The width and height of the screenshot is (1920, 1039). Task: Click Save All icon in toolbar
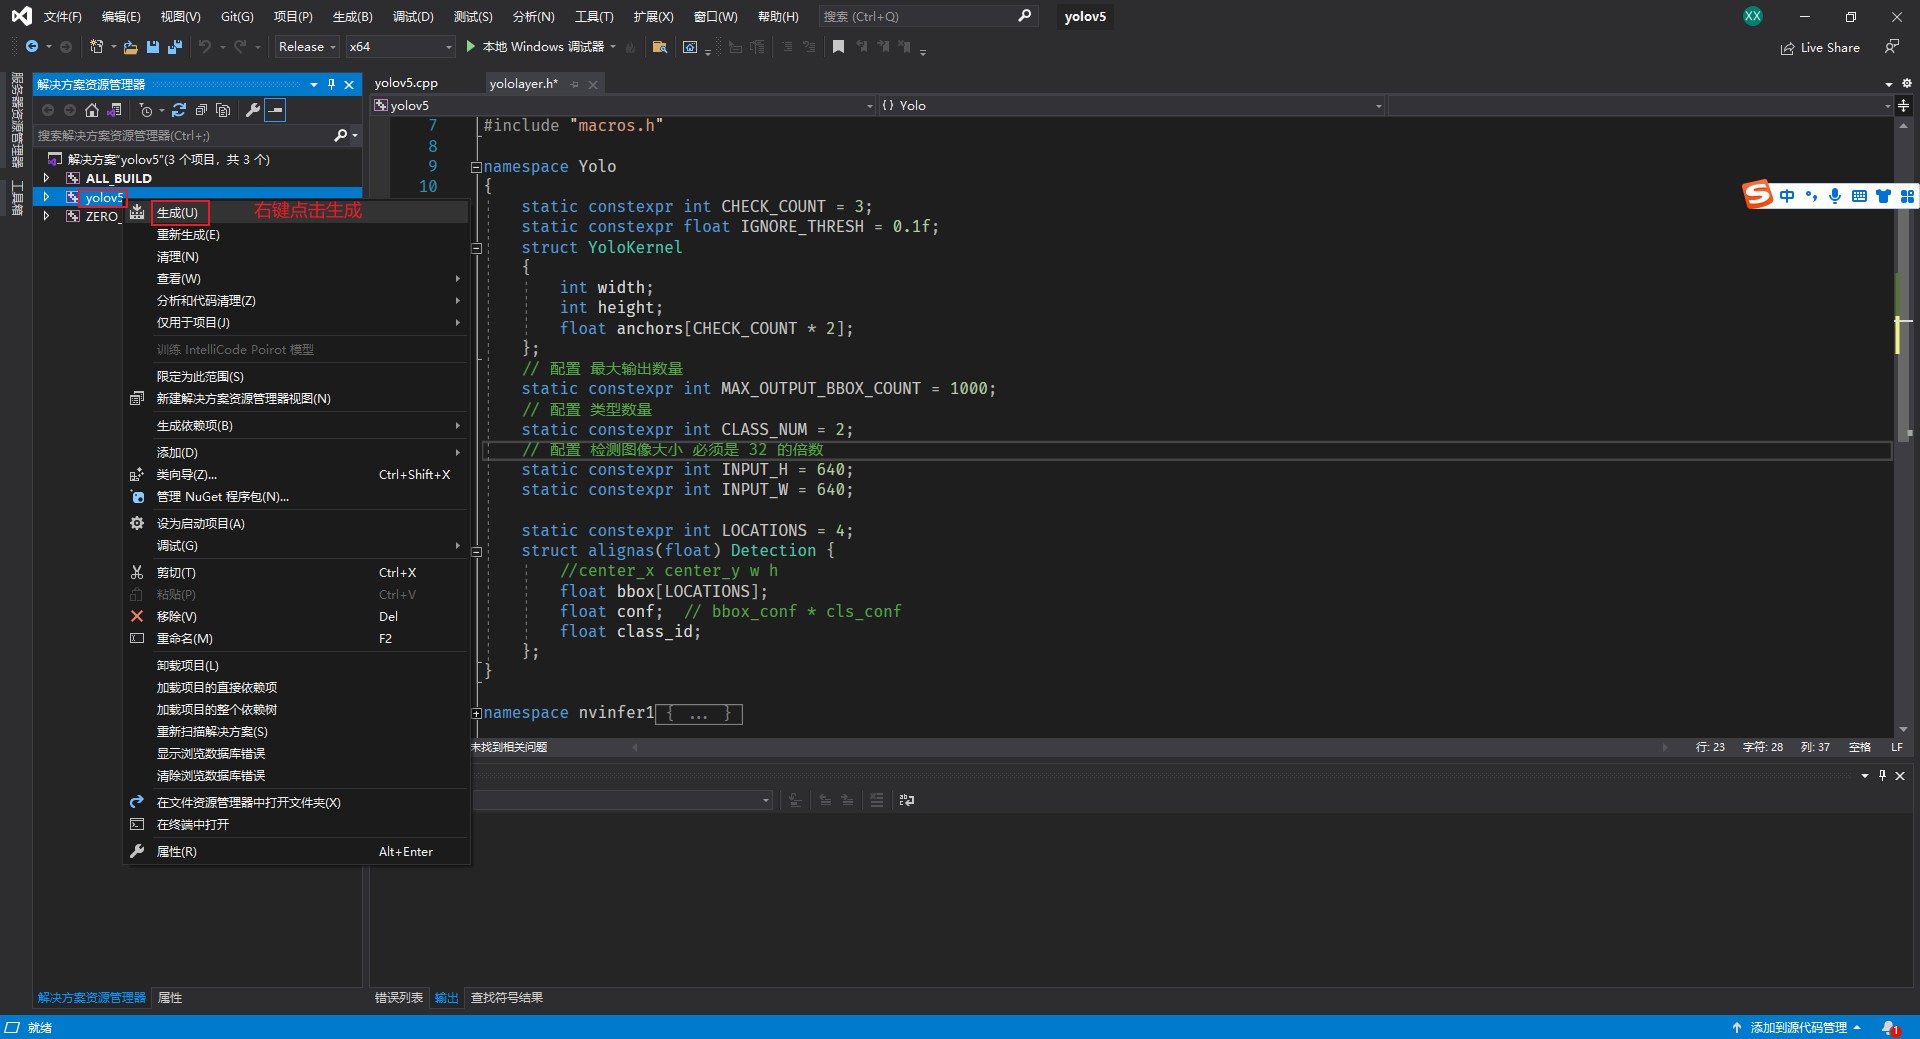point(175,47)
